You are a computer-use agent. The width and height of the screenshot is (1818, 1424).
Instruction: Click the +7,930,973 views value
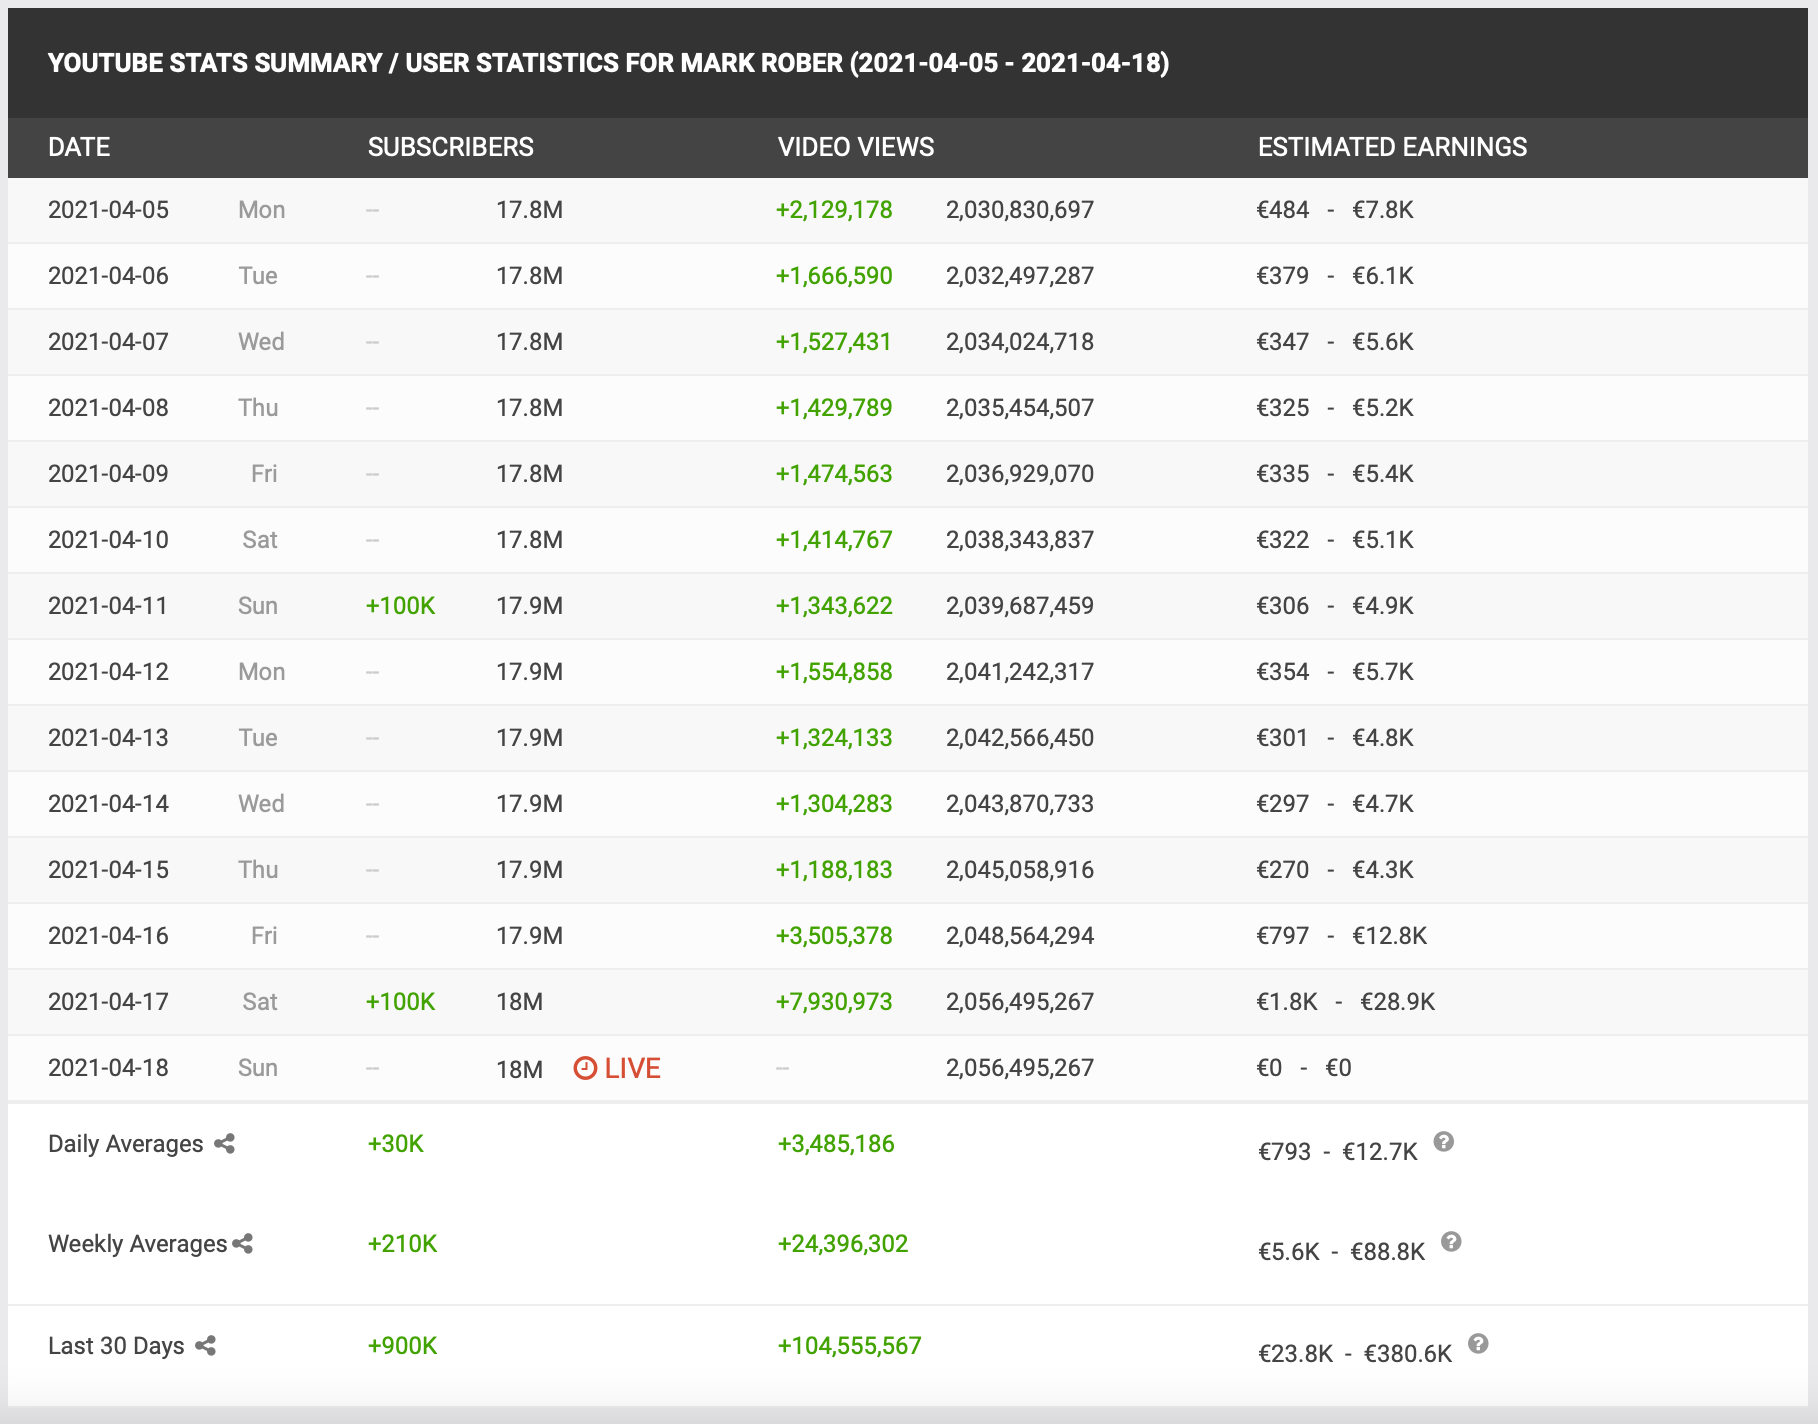[834, 1002]
